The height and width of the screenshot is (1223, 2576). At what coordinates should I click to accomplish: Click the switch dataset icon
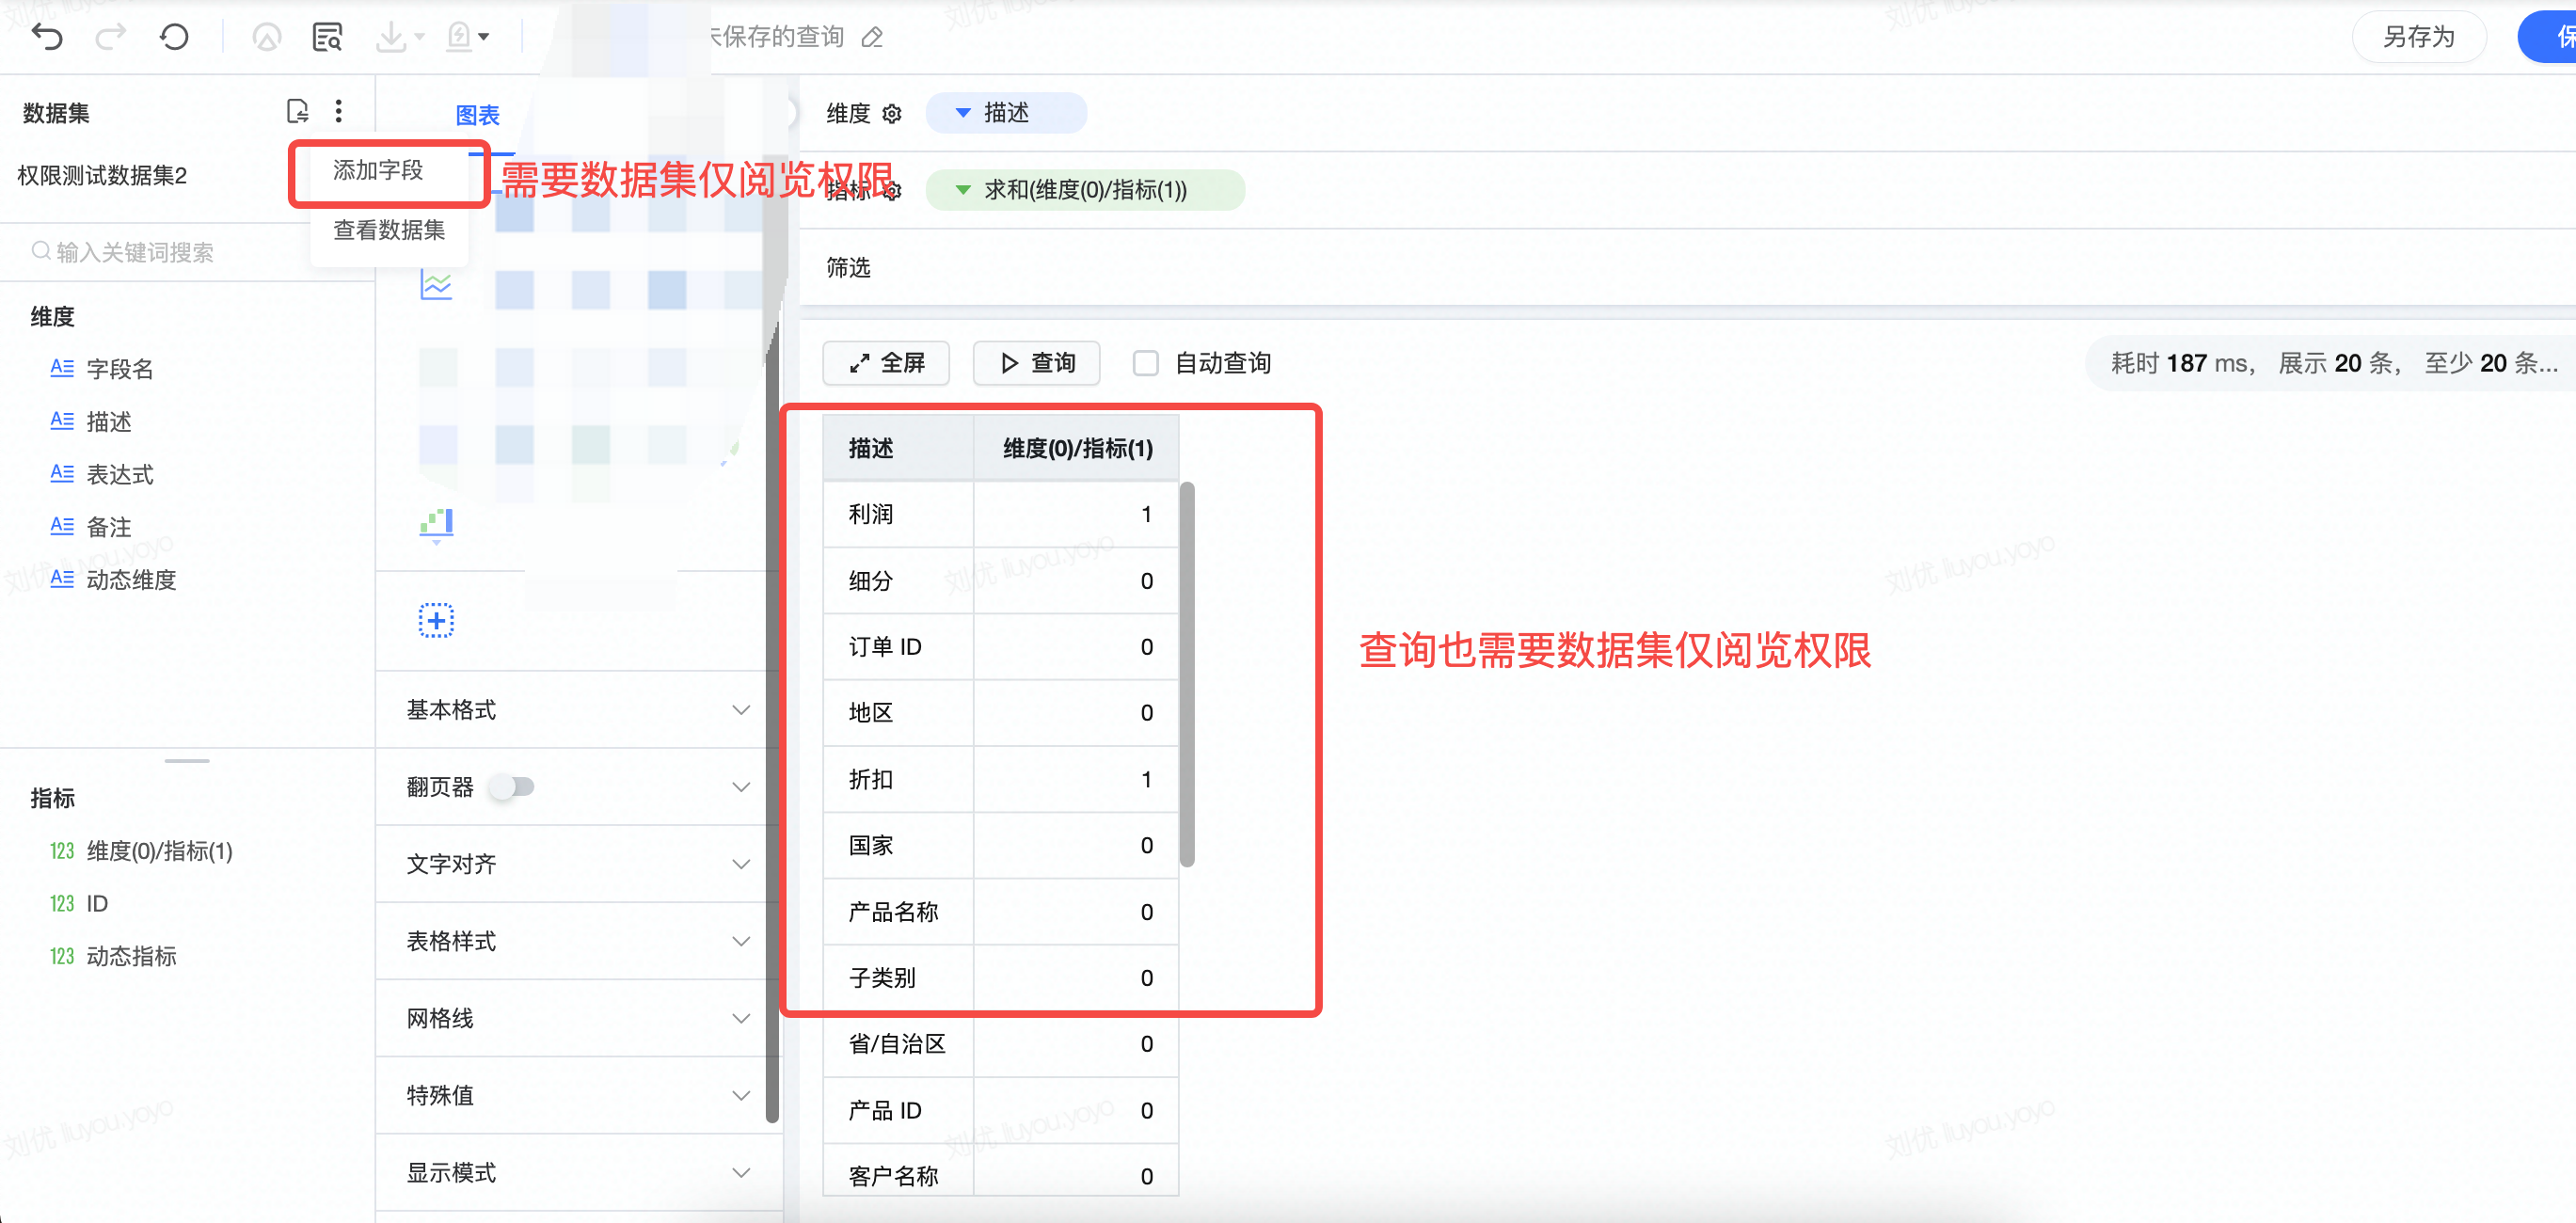click(x=297, y=111)
